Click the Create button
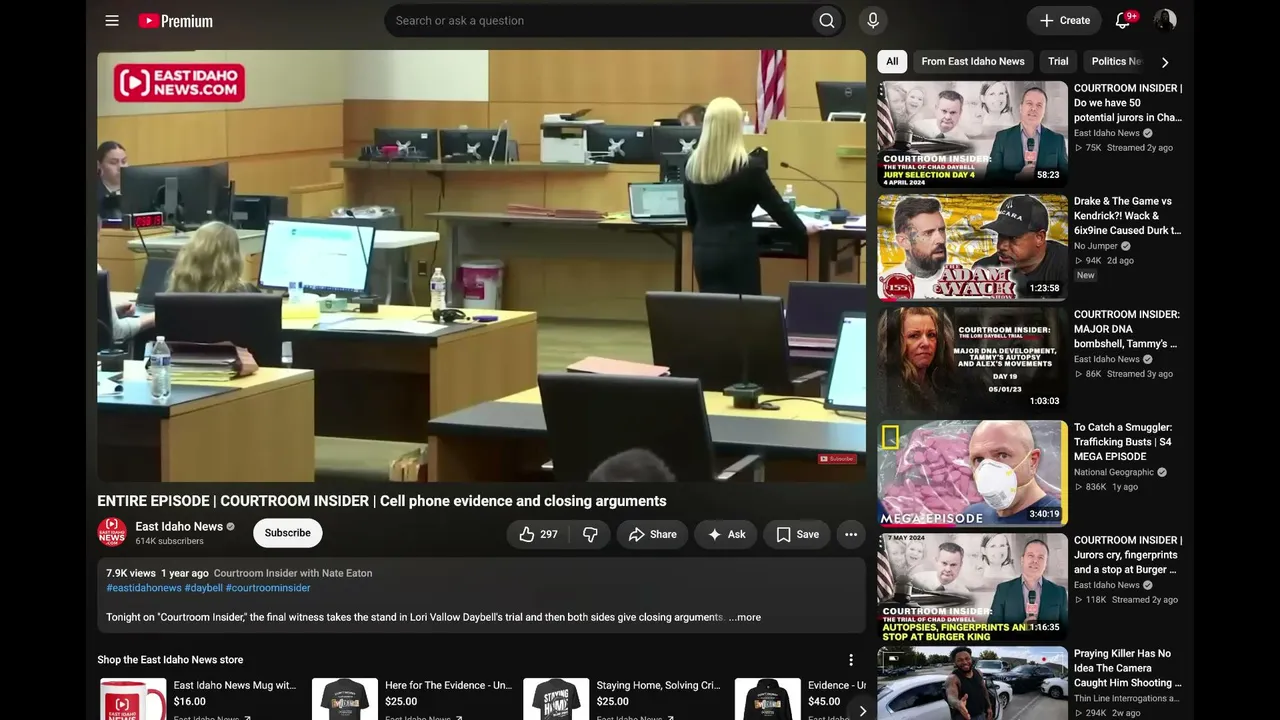The height and width of the screenshot is (720, 1280). click(1065, 20)
